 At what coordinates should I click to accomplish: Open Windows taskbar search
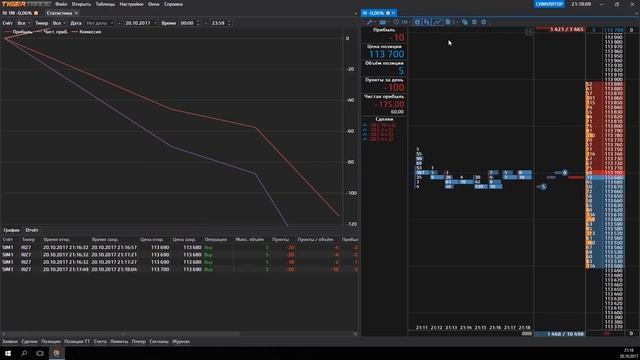point(24,353)
